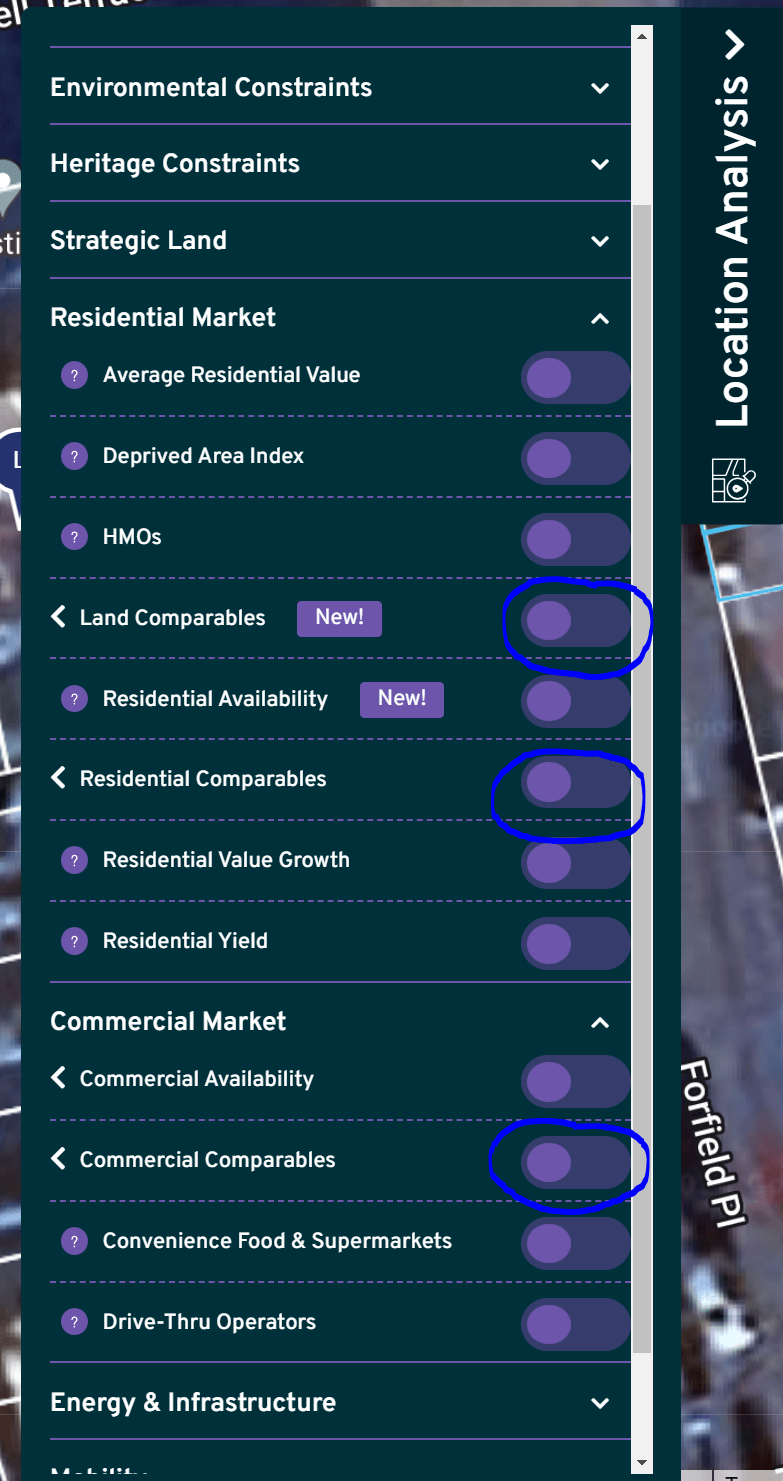Image resolution: width=783 pixels, height=1481 pixels.
Task: Click the Residential Value Growth help icon
Action: point(74,861)
